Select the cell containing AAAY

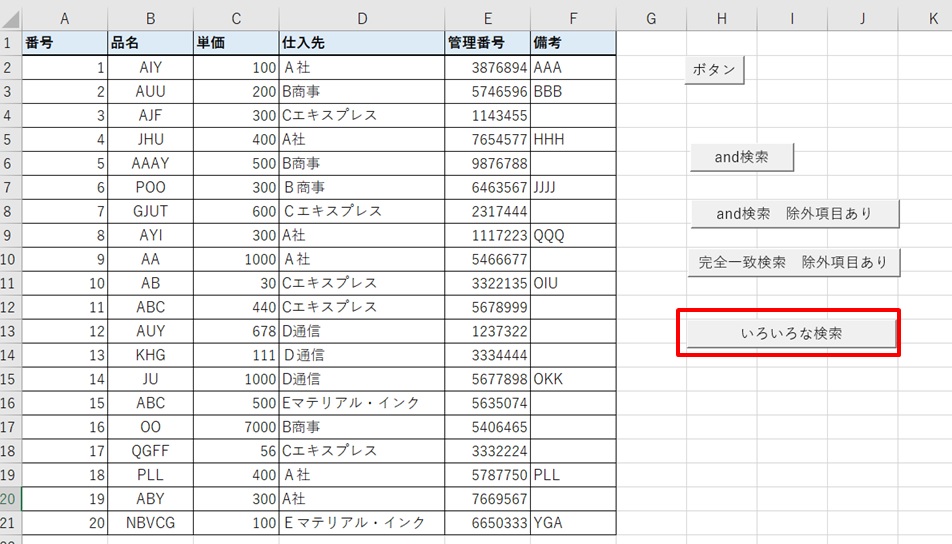pyautogui.click(x=151, y=163)
